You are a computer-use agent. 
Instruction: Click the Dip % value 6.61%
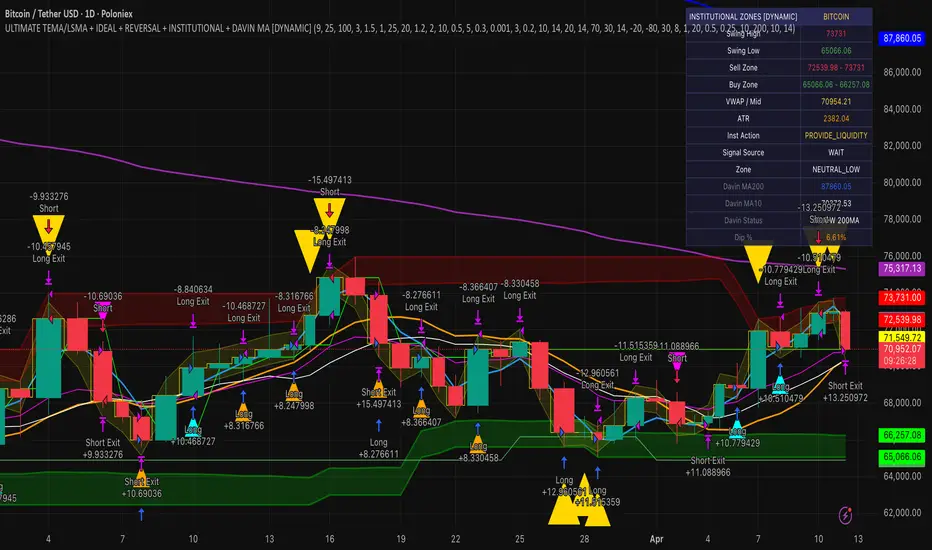click(x=836, y=237)
